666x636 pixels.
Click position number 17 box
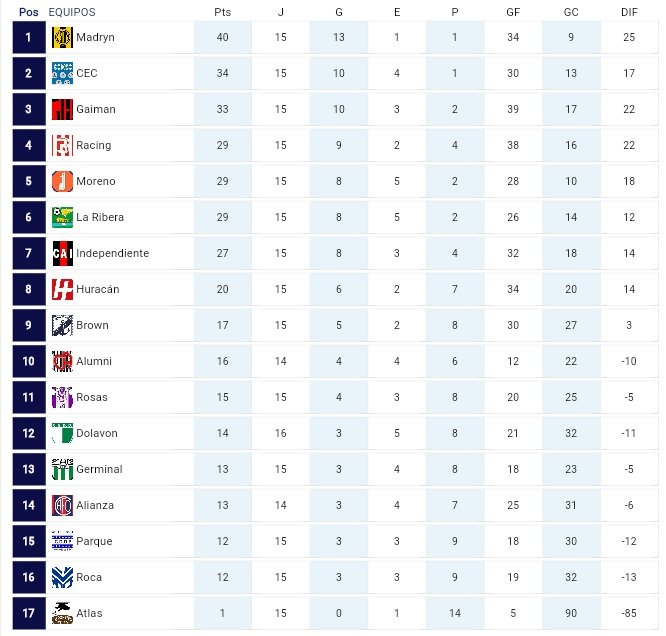tap(29, 613)
